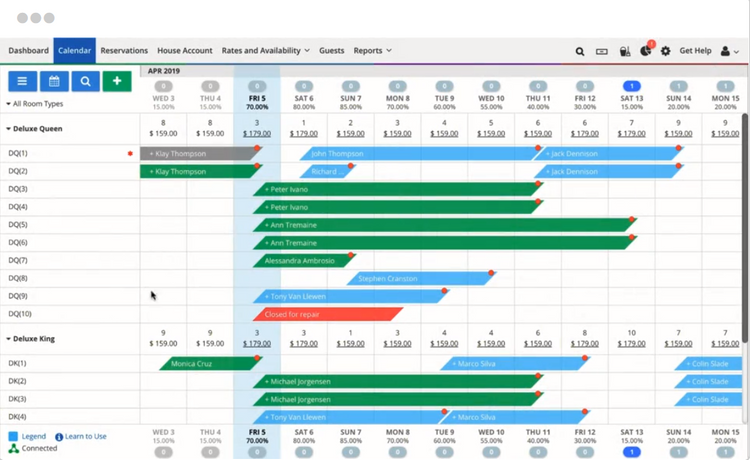
Task: Click Connected status text
Action: [39, 448]
